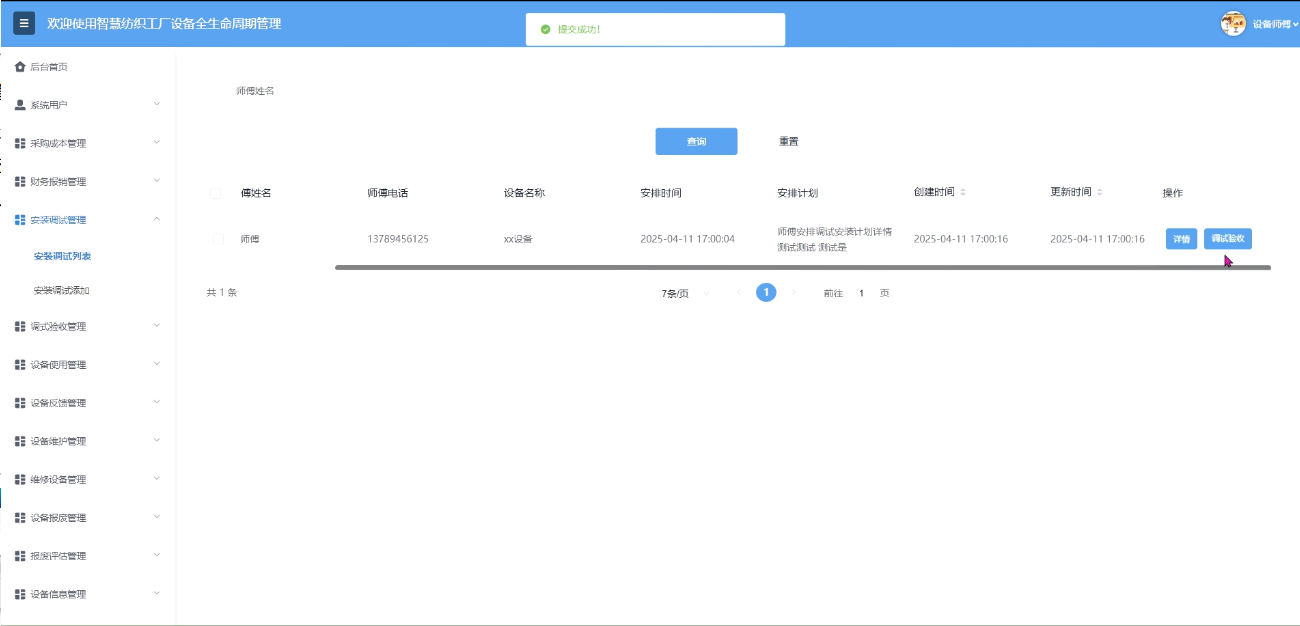
Task: Click the 安排时间 column header
Action: 661,193
